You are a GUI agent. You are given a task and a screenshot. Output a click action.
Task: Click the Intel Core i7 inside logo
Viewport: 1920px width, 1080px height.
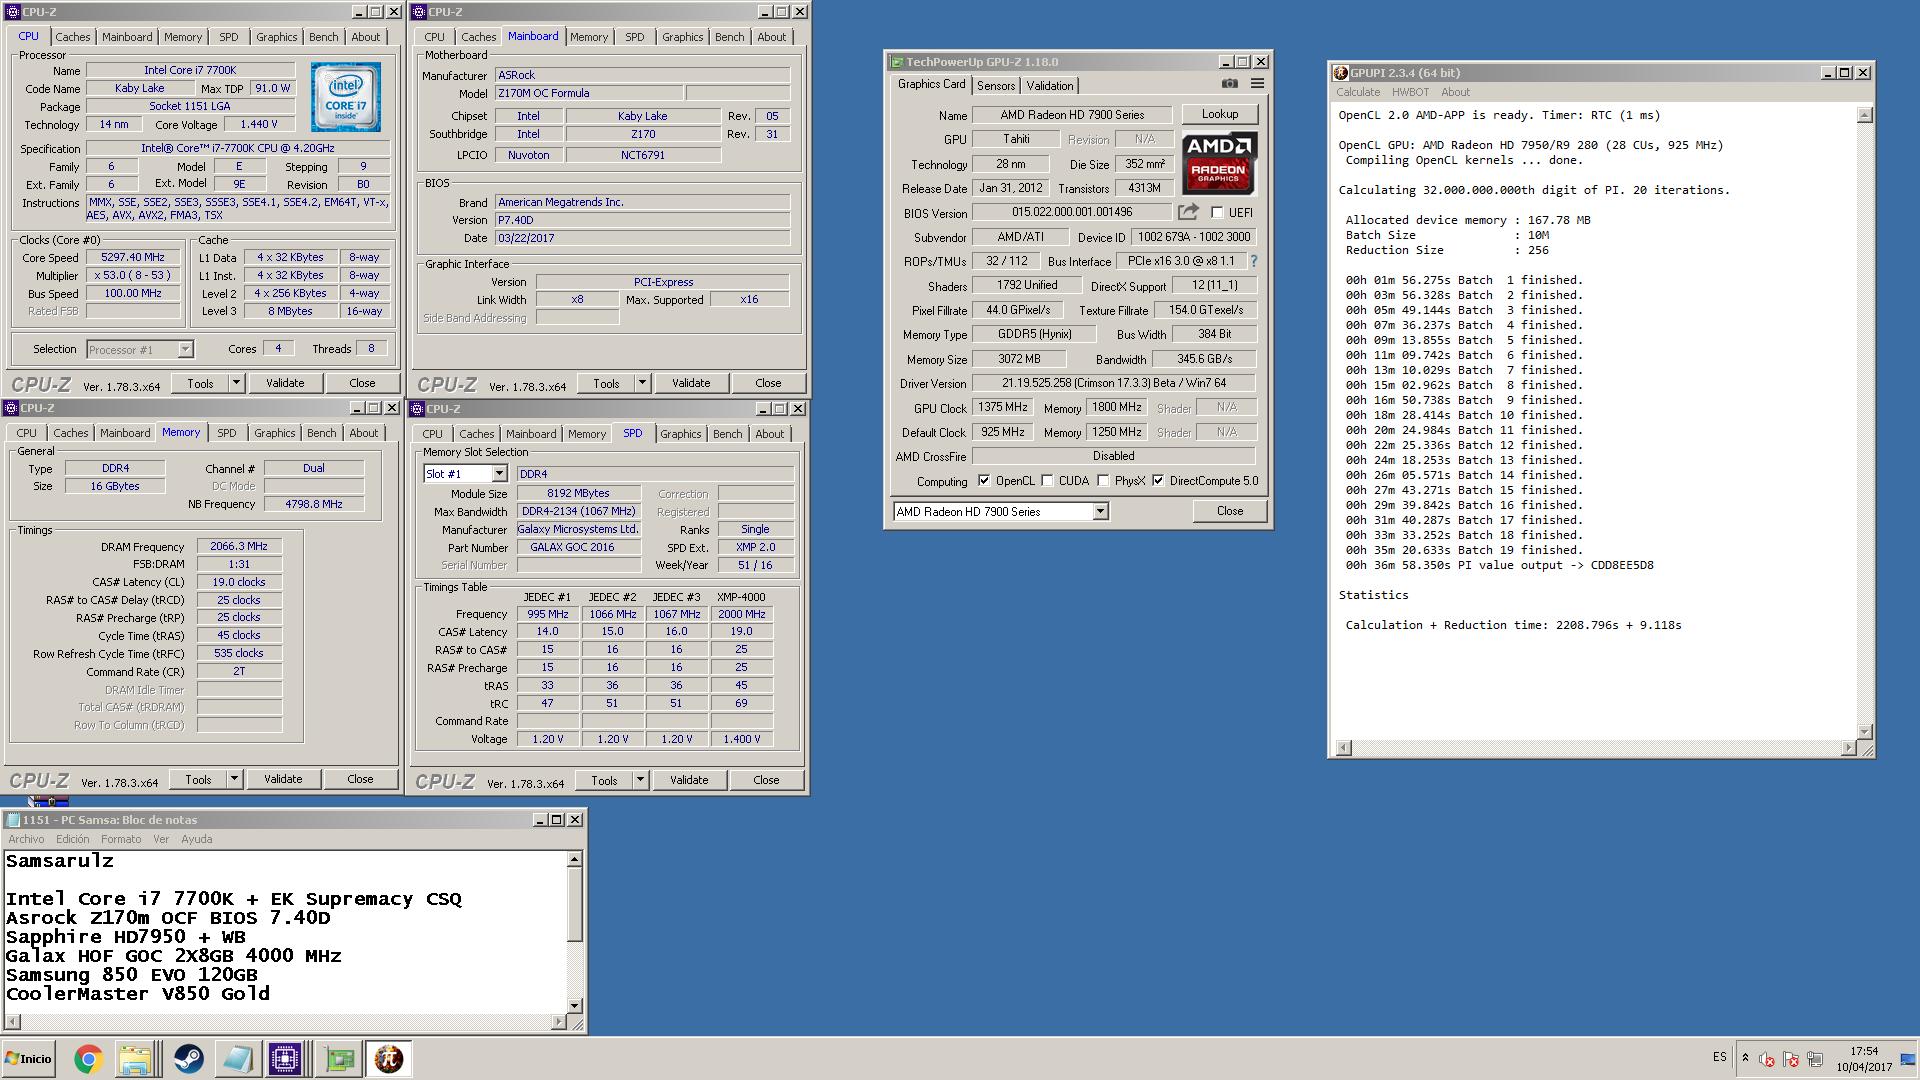[345, 97]
